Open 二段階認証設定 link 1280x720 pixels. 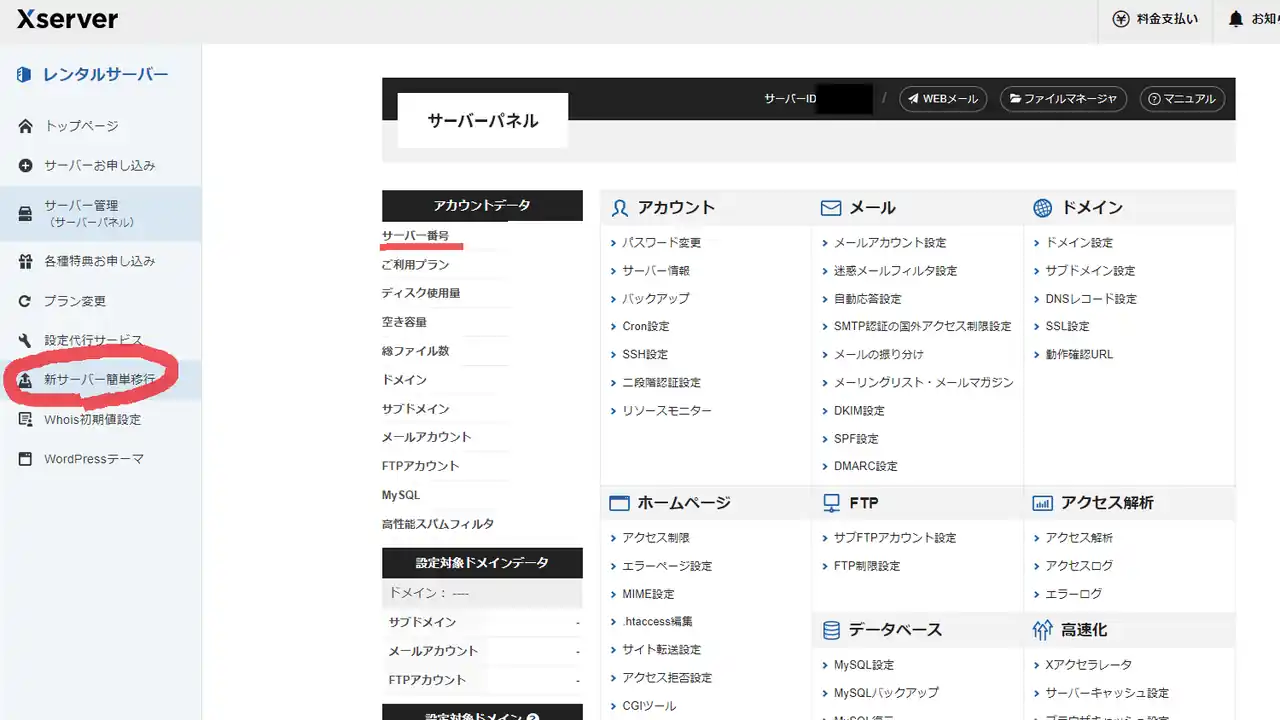pyautogui.click(x=661, y=383)
